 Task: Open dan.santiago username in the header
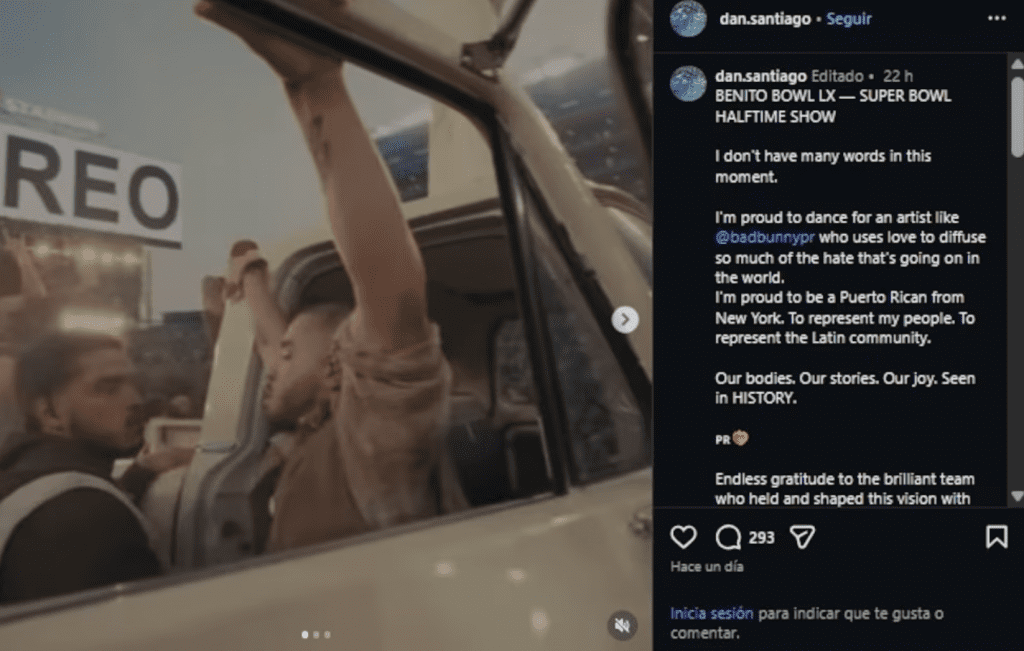pos(765,19)
